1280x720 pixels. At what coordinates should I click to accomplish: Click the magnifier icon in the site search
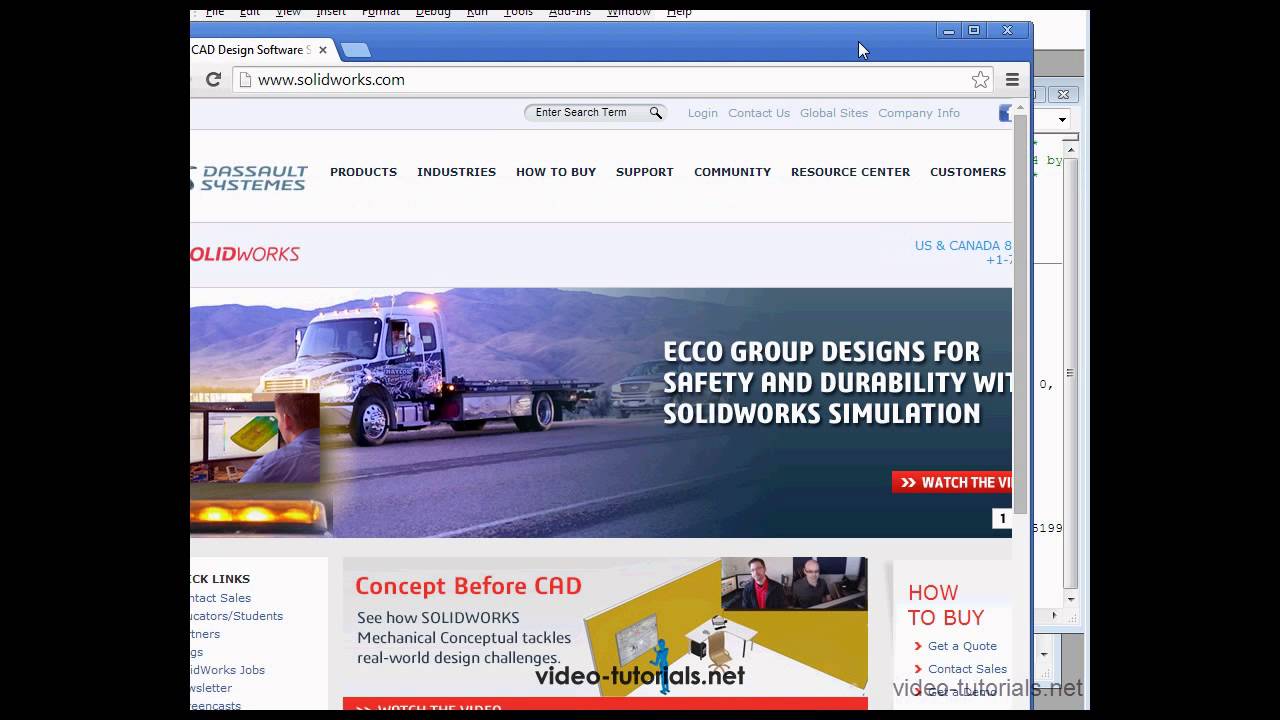coord(656,113)
